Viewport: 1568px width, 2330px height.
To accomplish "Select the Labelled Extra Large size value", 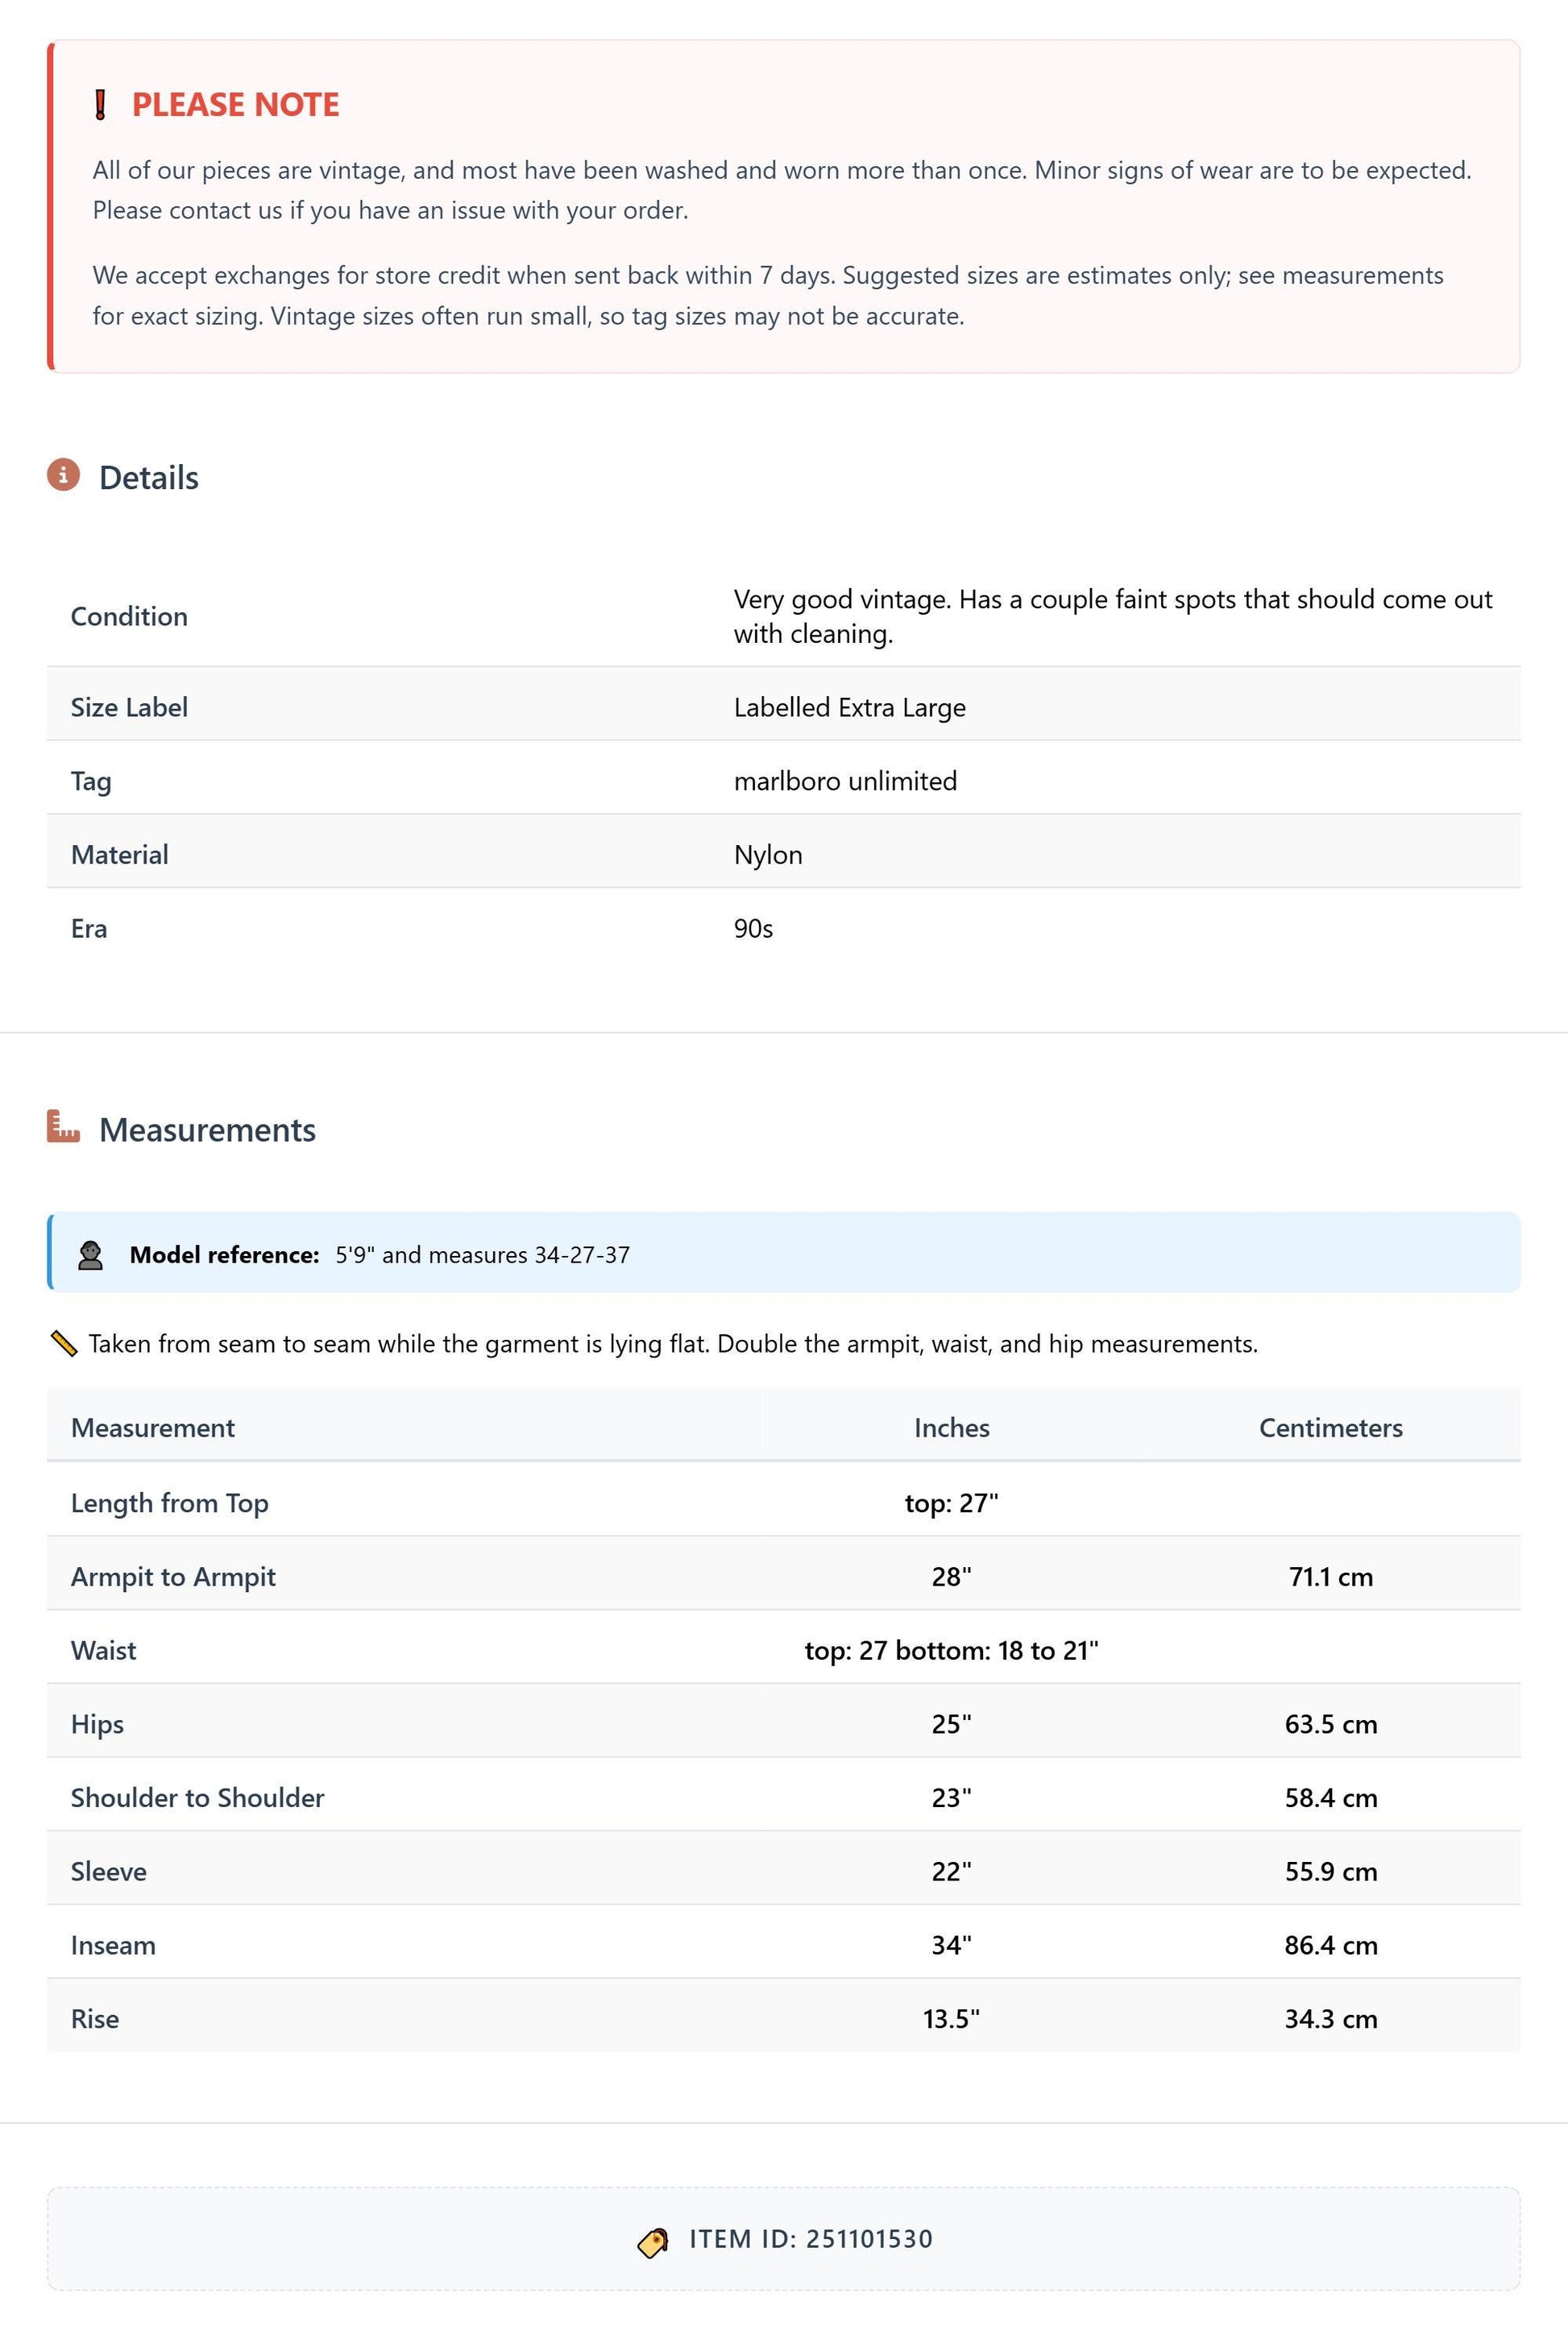I will click(x=850, y=708).
